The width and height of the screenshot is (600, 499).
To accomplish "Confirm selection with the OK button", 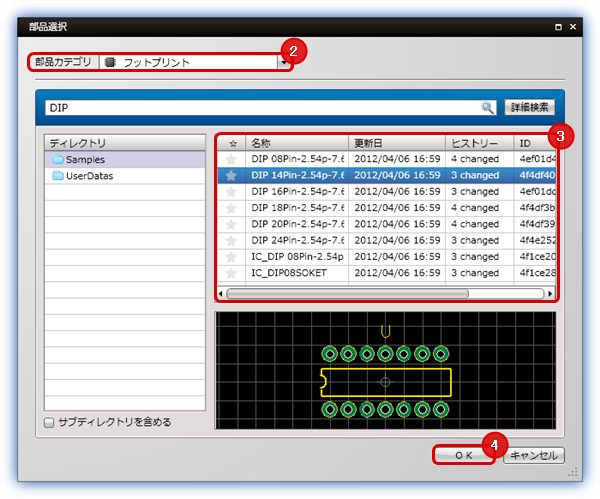I will point(463,455).
